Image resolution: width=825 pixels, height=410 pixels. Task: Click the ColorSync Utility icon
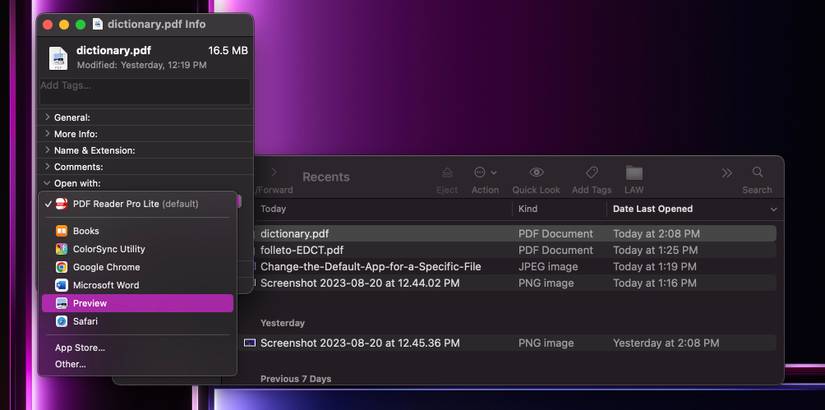tap(62, 249)
